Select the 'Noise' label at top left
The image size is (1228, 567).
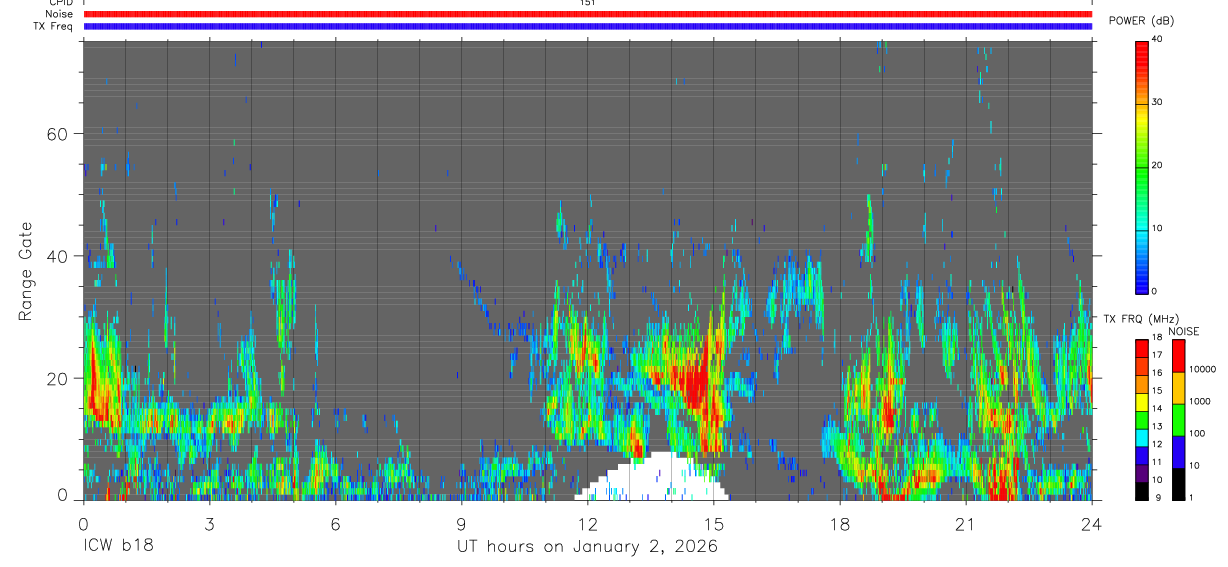pos(59,14)
